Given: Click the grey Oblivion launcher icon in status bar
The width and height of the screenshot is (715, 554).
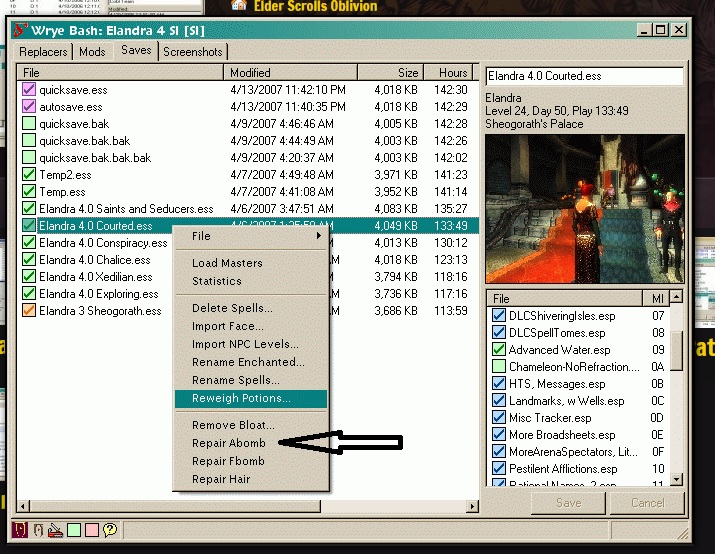Looking at the screenshot, I should tap(38, 529).
